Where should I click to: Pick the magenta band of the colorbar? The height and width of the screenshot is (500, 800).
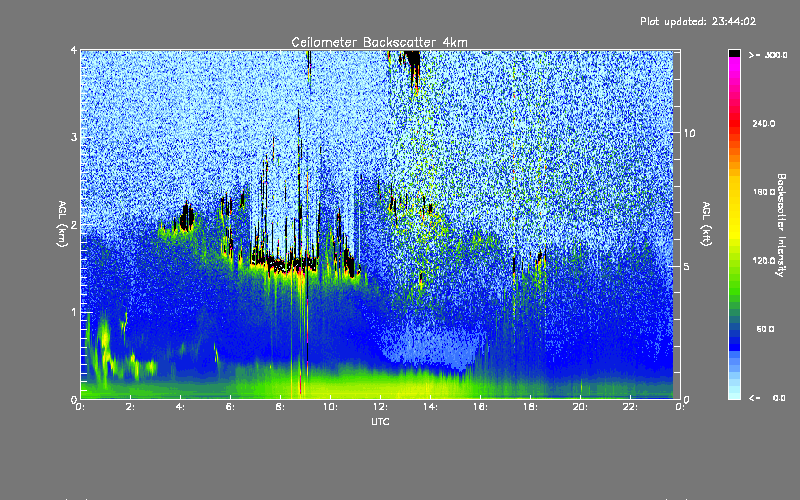pos(734,62)
